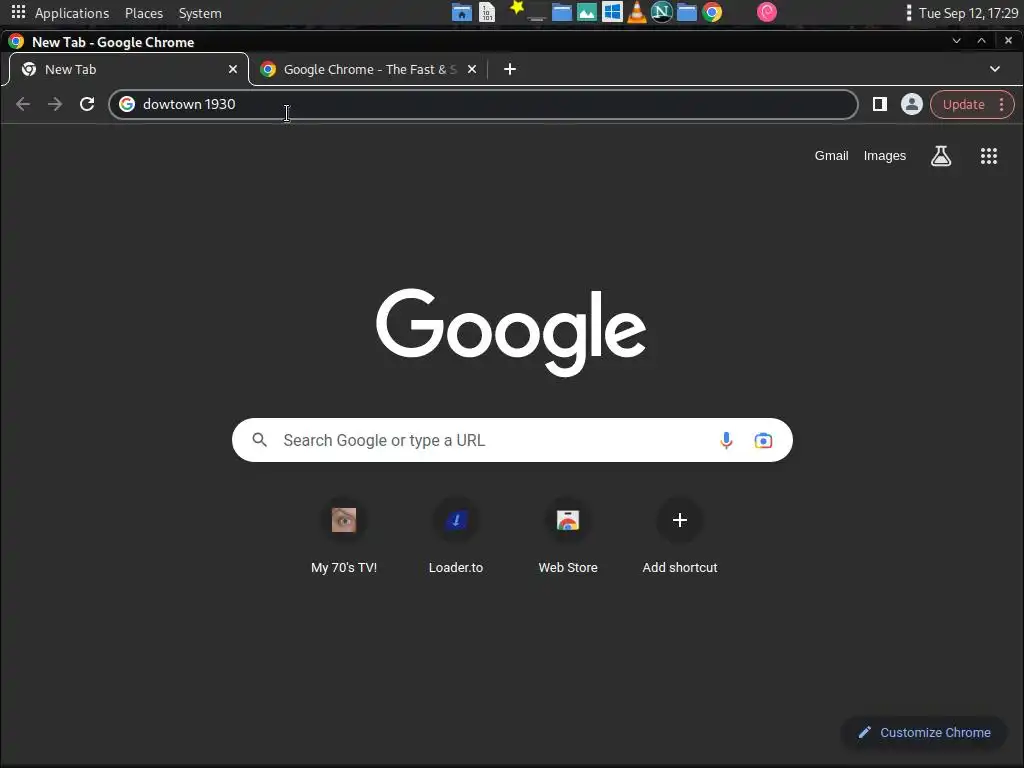The image size is (1024, 768).
Task: Open the Google apps grid
Action: (989, 155)
